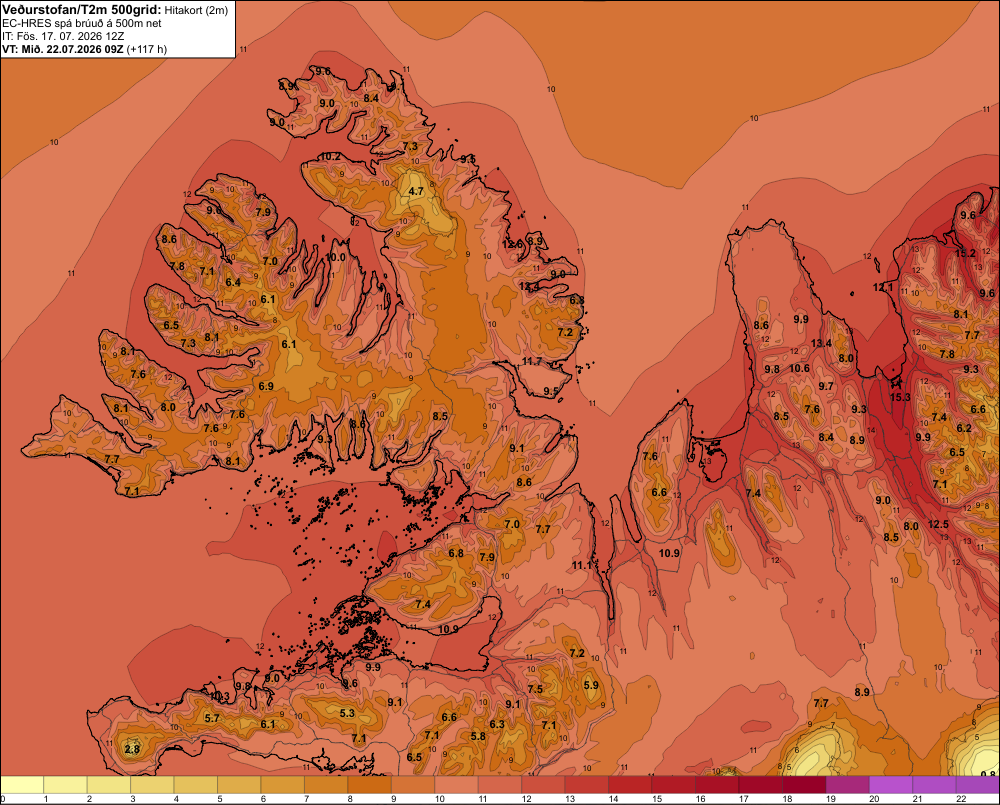The image size is (1000, 805).
Task: Click the 5.9 temperature value
Action: click(591, 685)
